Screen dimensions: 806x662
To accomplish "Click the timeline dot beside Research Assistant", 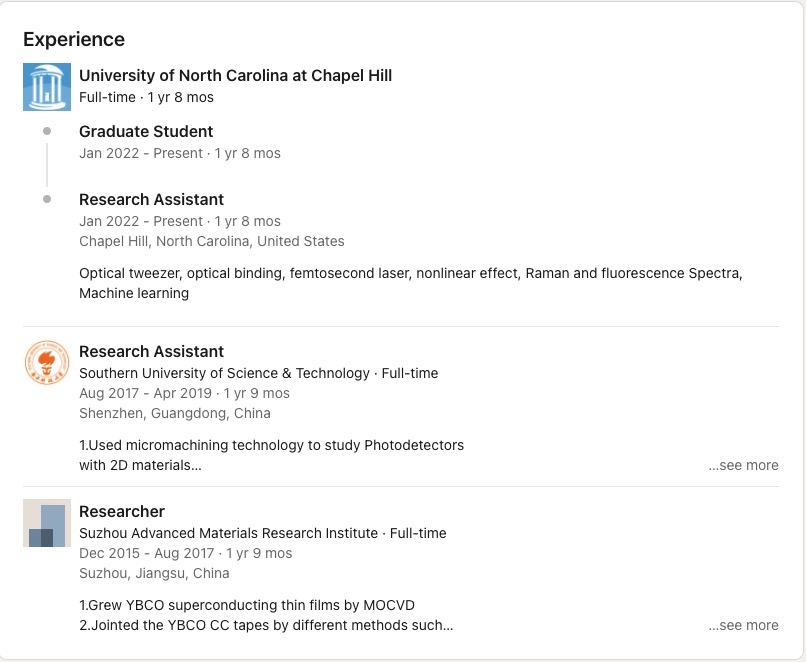I will pos(47,199).
